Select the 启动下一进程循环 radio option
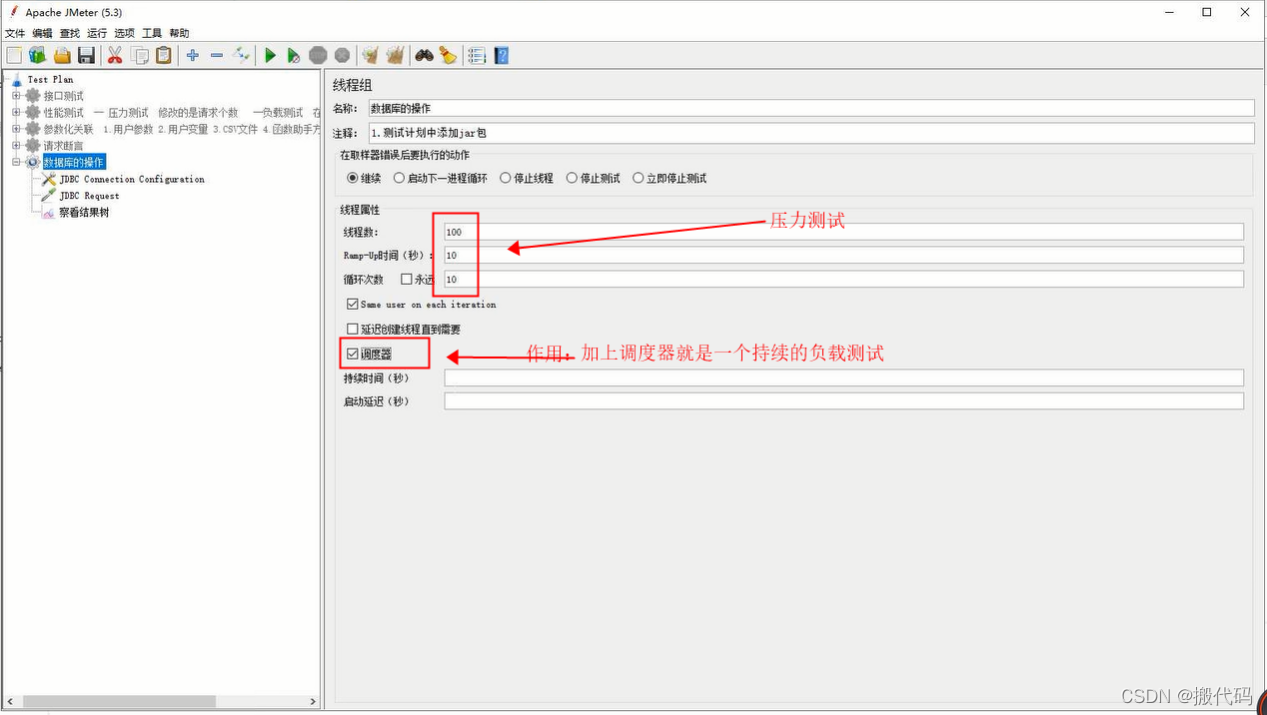The width and height of the screenshot is (1267, 715). pos(399,178)
